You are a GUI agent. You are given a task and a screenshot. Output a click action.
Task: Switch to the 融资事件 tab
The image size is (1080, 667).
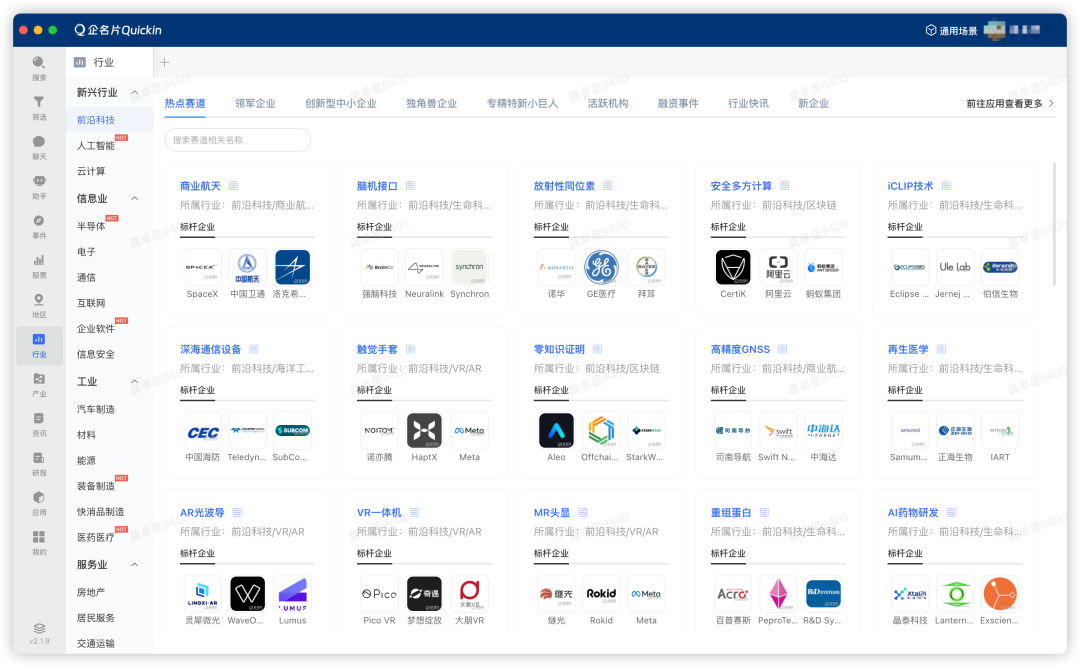[678, 103]
